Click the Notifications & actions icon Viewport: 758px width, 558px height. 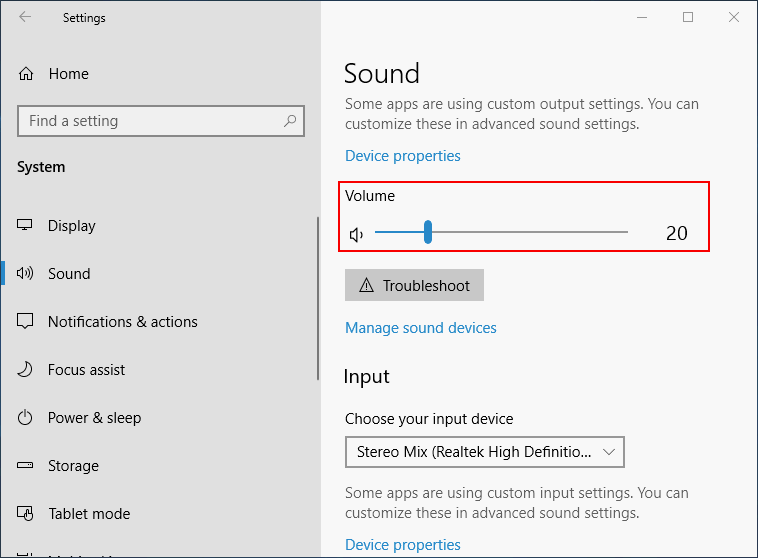[25, 321]
